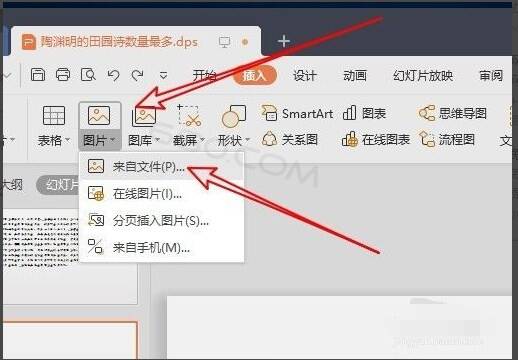Select 分页插入图片(S) option

pyautogui.click(x=162, y=221)
